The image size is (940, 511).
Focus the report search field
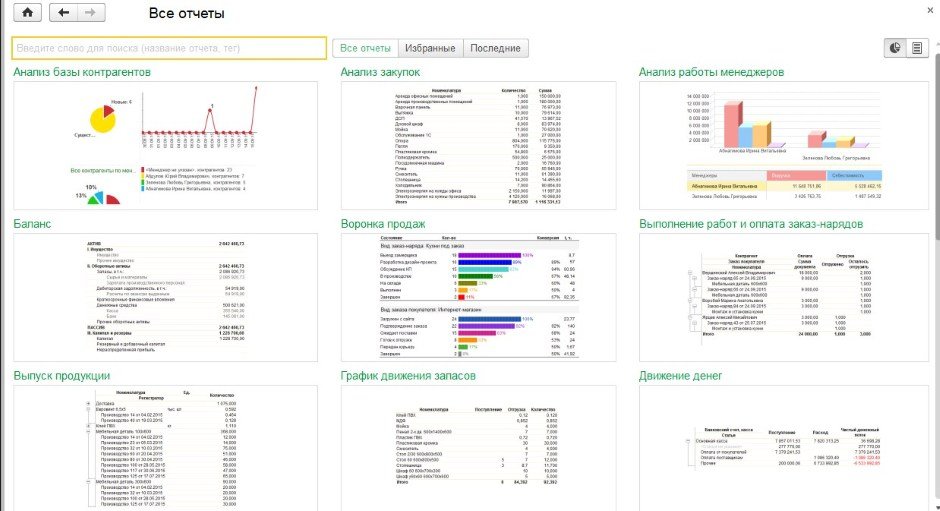(x=168, y=48)
